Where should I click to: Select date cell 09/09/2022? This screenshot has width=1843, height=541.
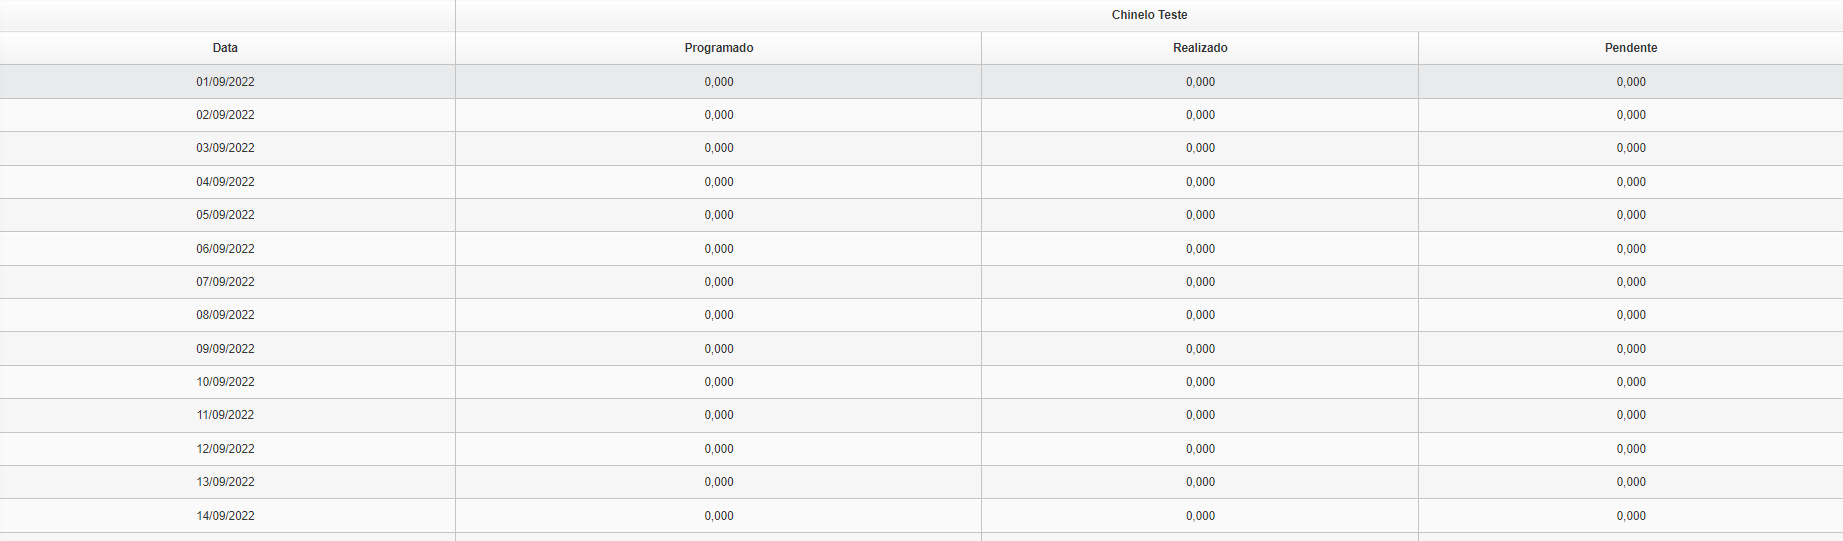coord(226,349)
